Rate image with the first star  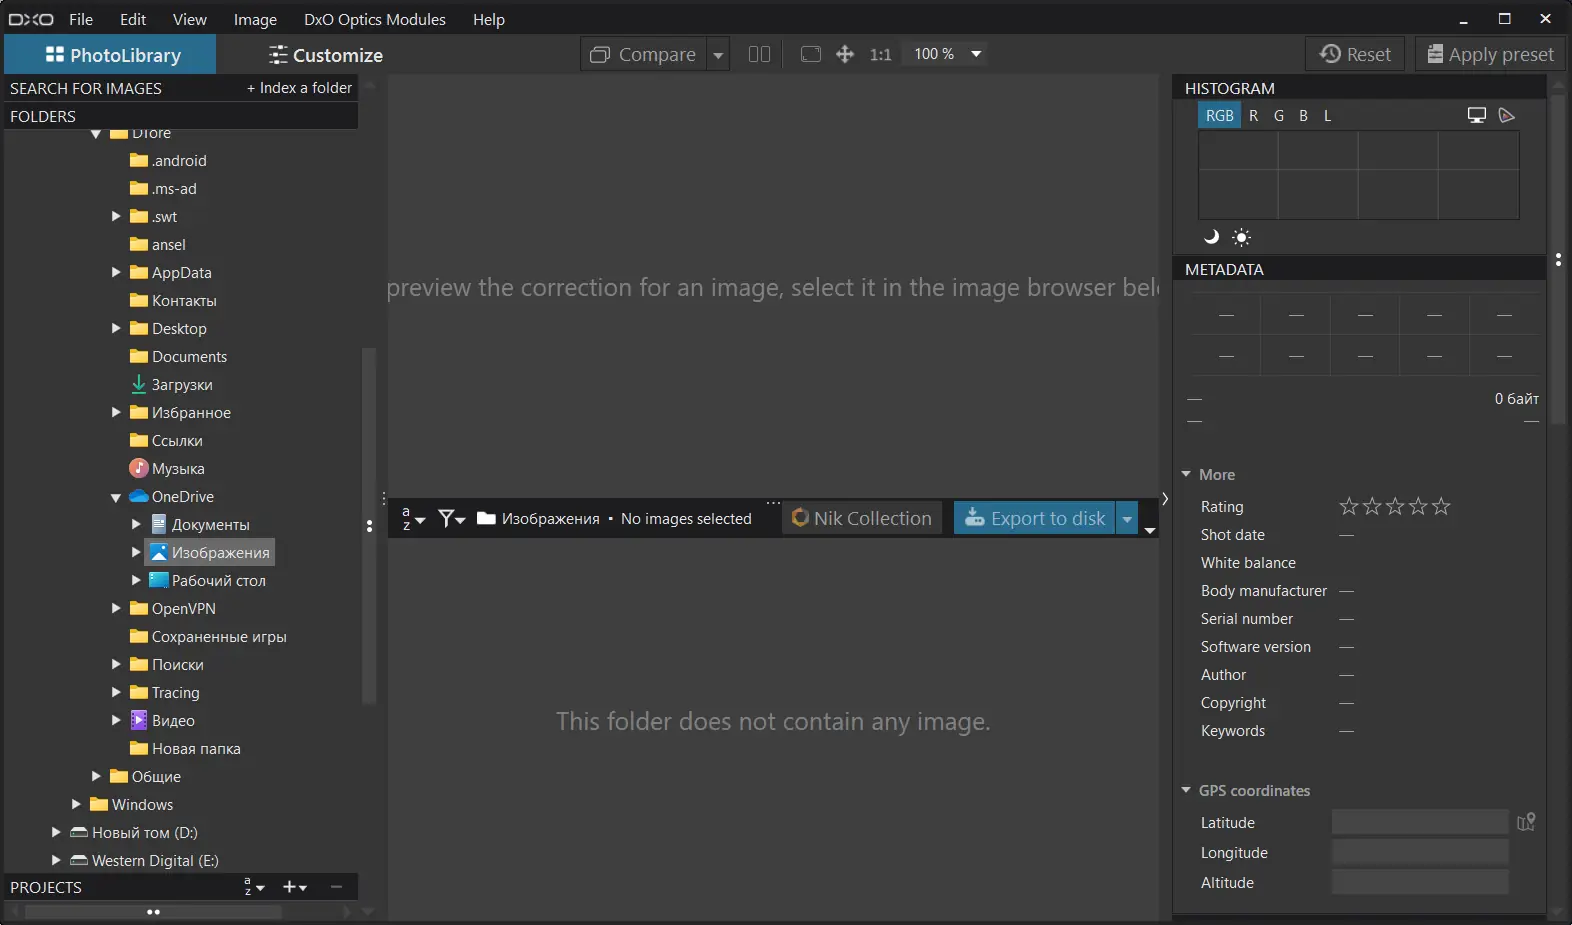coord(1349,506)
